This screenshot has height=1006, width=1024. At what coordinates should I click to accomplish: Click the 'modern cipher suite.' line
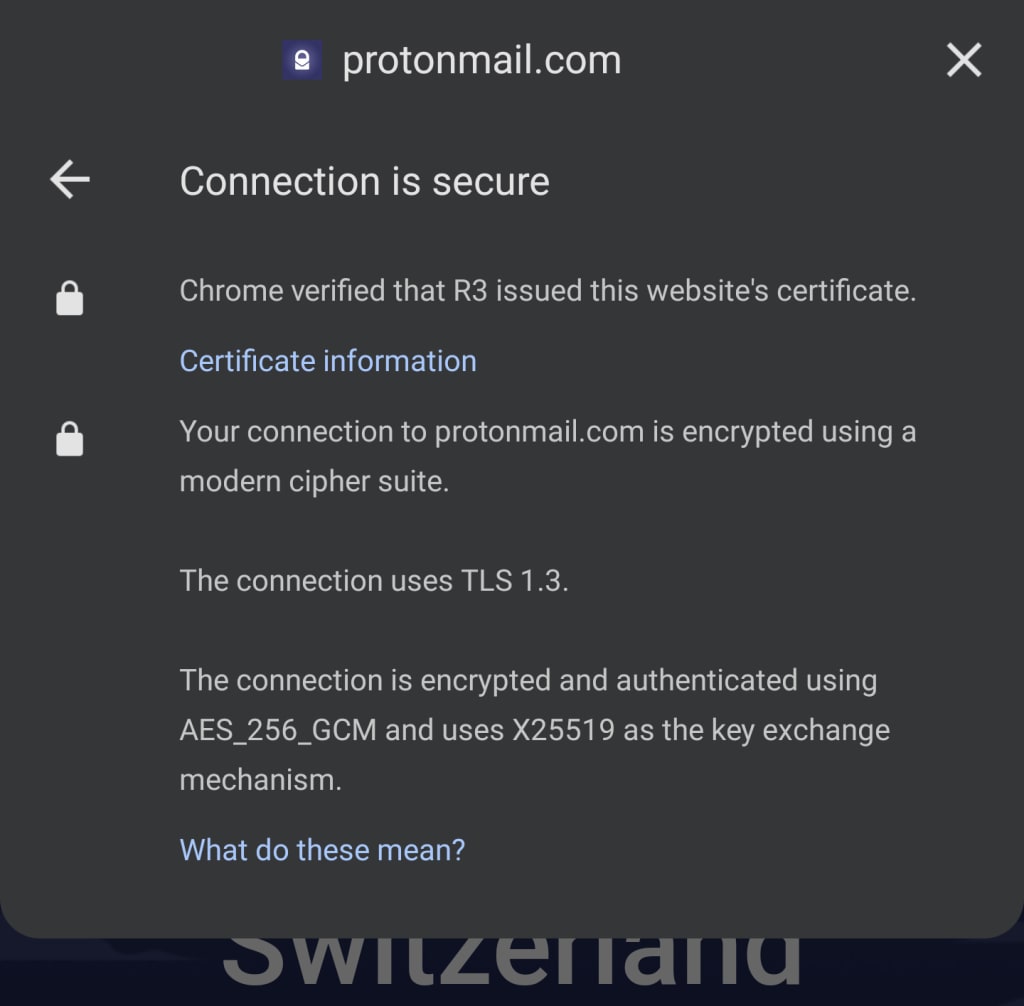tap(314, 481)
